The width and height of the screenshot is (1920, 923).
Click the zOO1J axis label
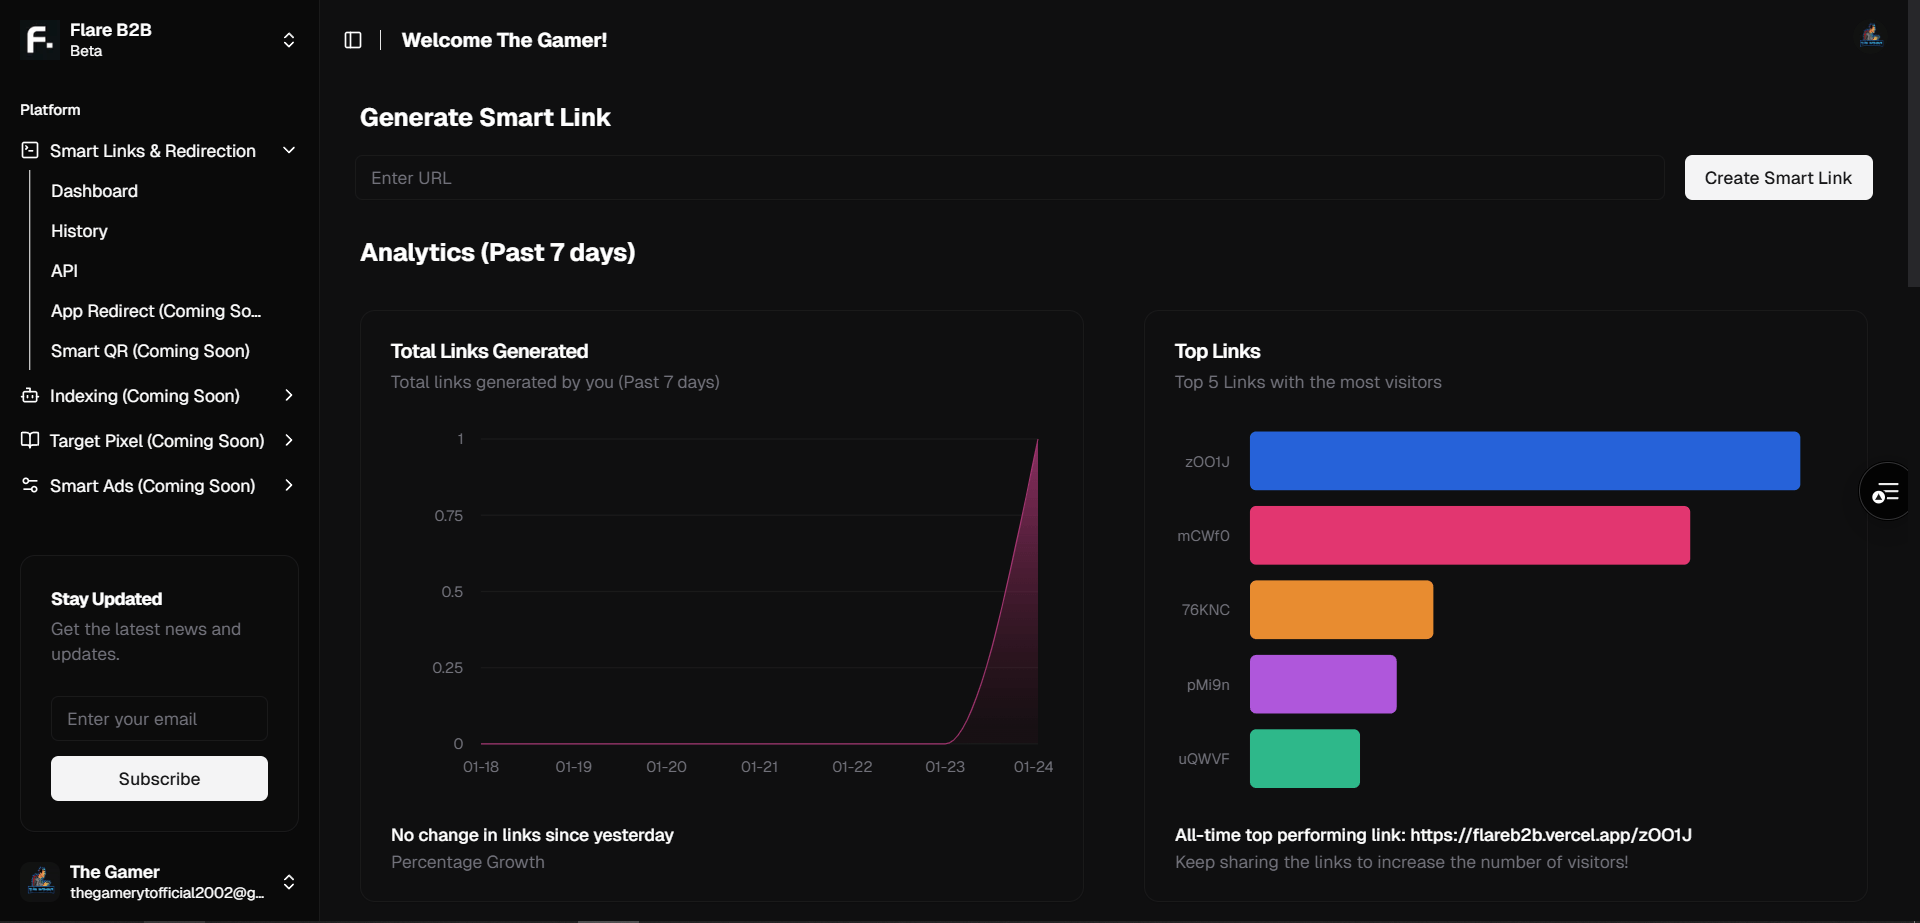(x=1207, y=462)
